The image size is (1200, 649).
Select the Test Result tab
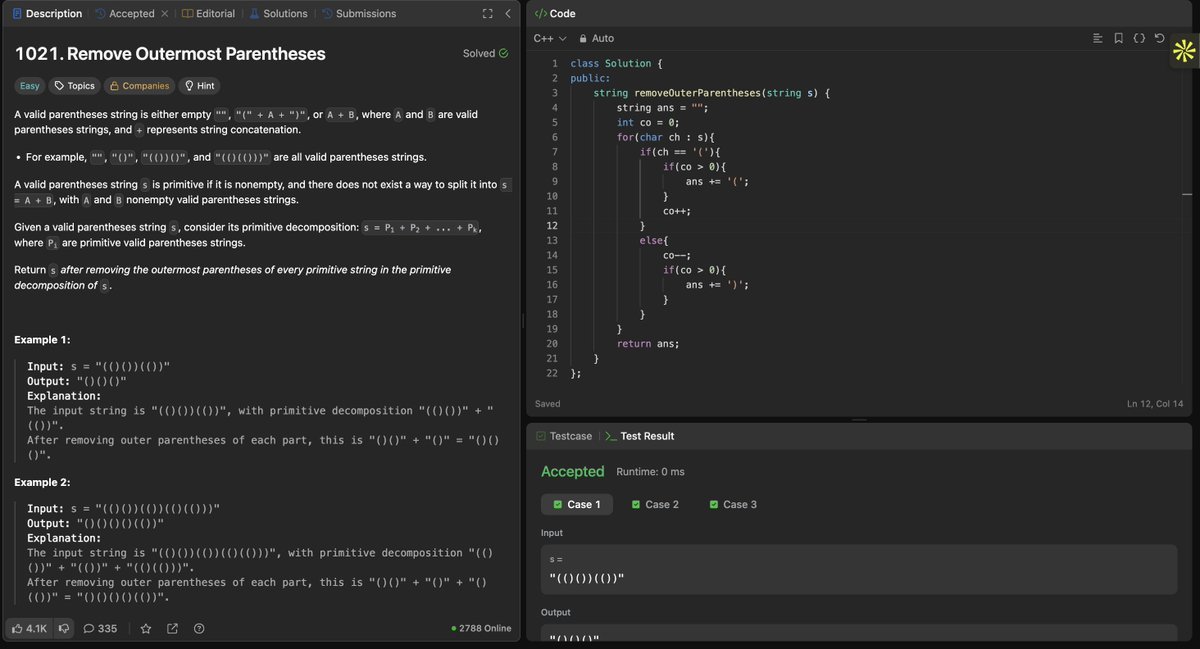pyautogui.click(x=640, y=436)
